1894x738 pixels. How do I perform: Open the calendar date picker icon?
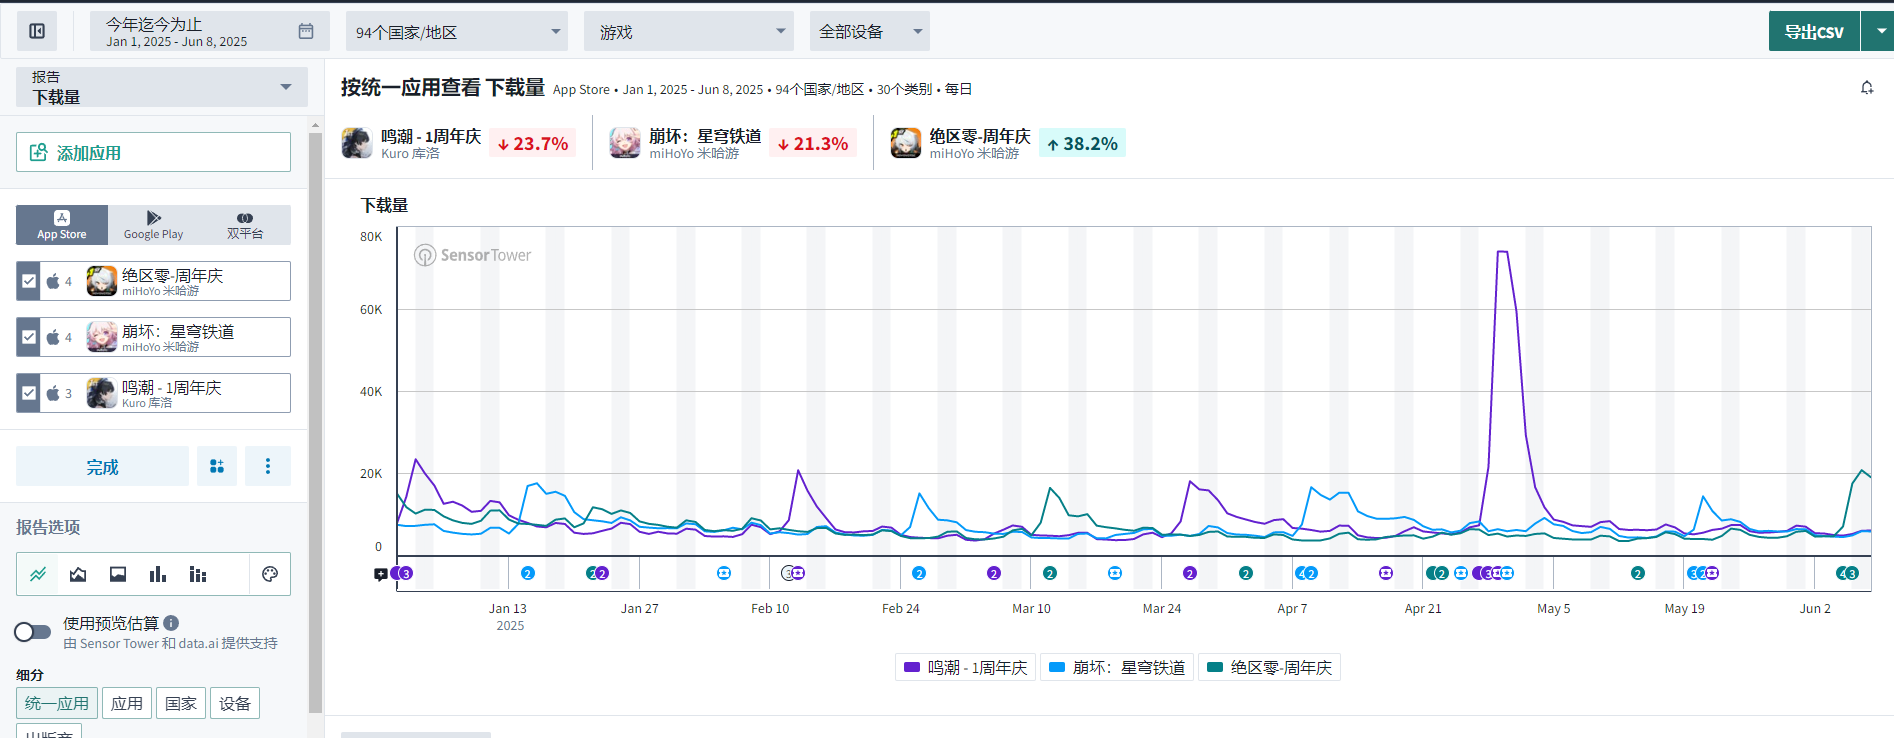pyautogui.click(x=306, y=31)
